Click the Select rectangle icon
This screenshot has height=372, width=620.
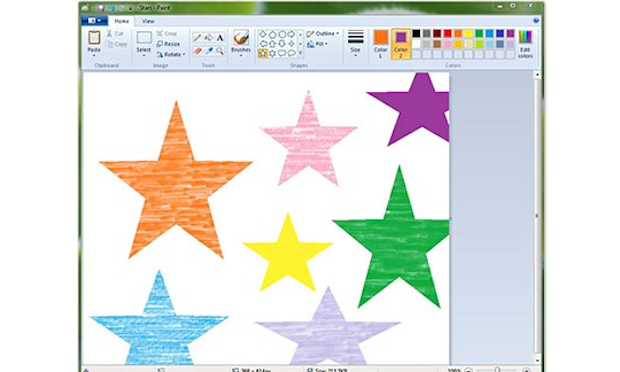tap(144, 37)
